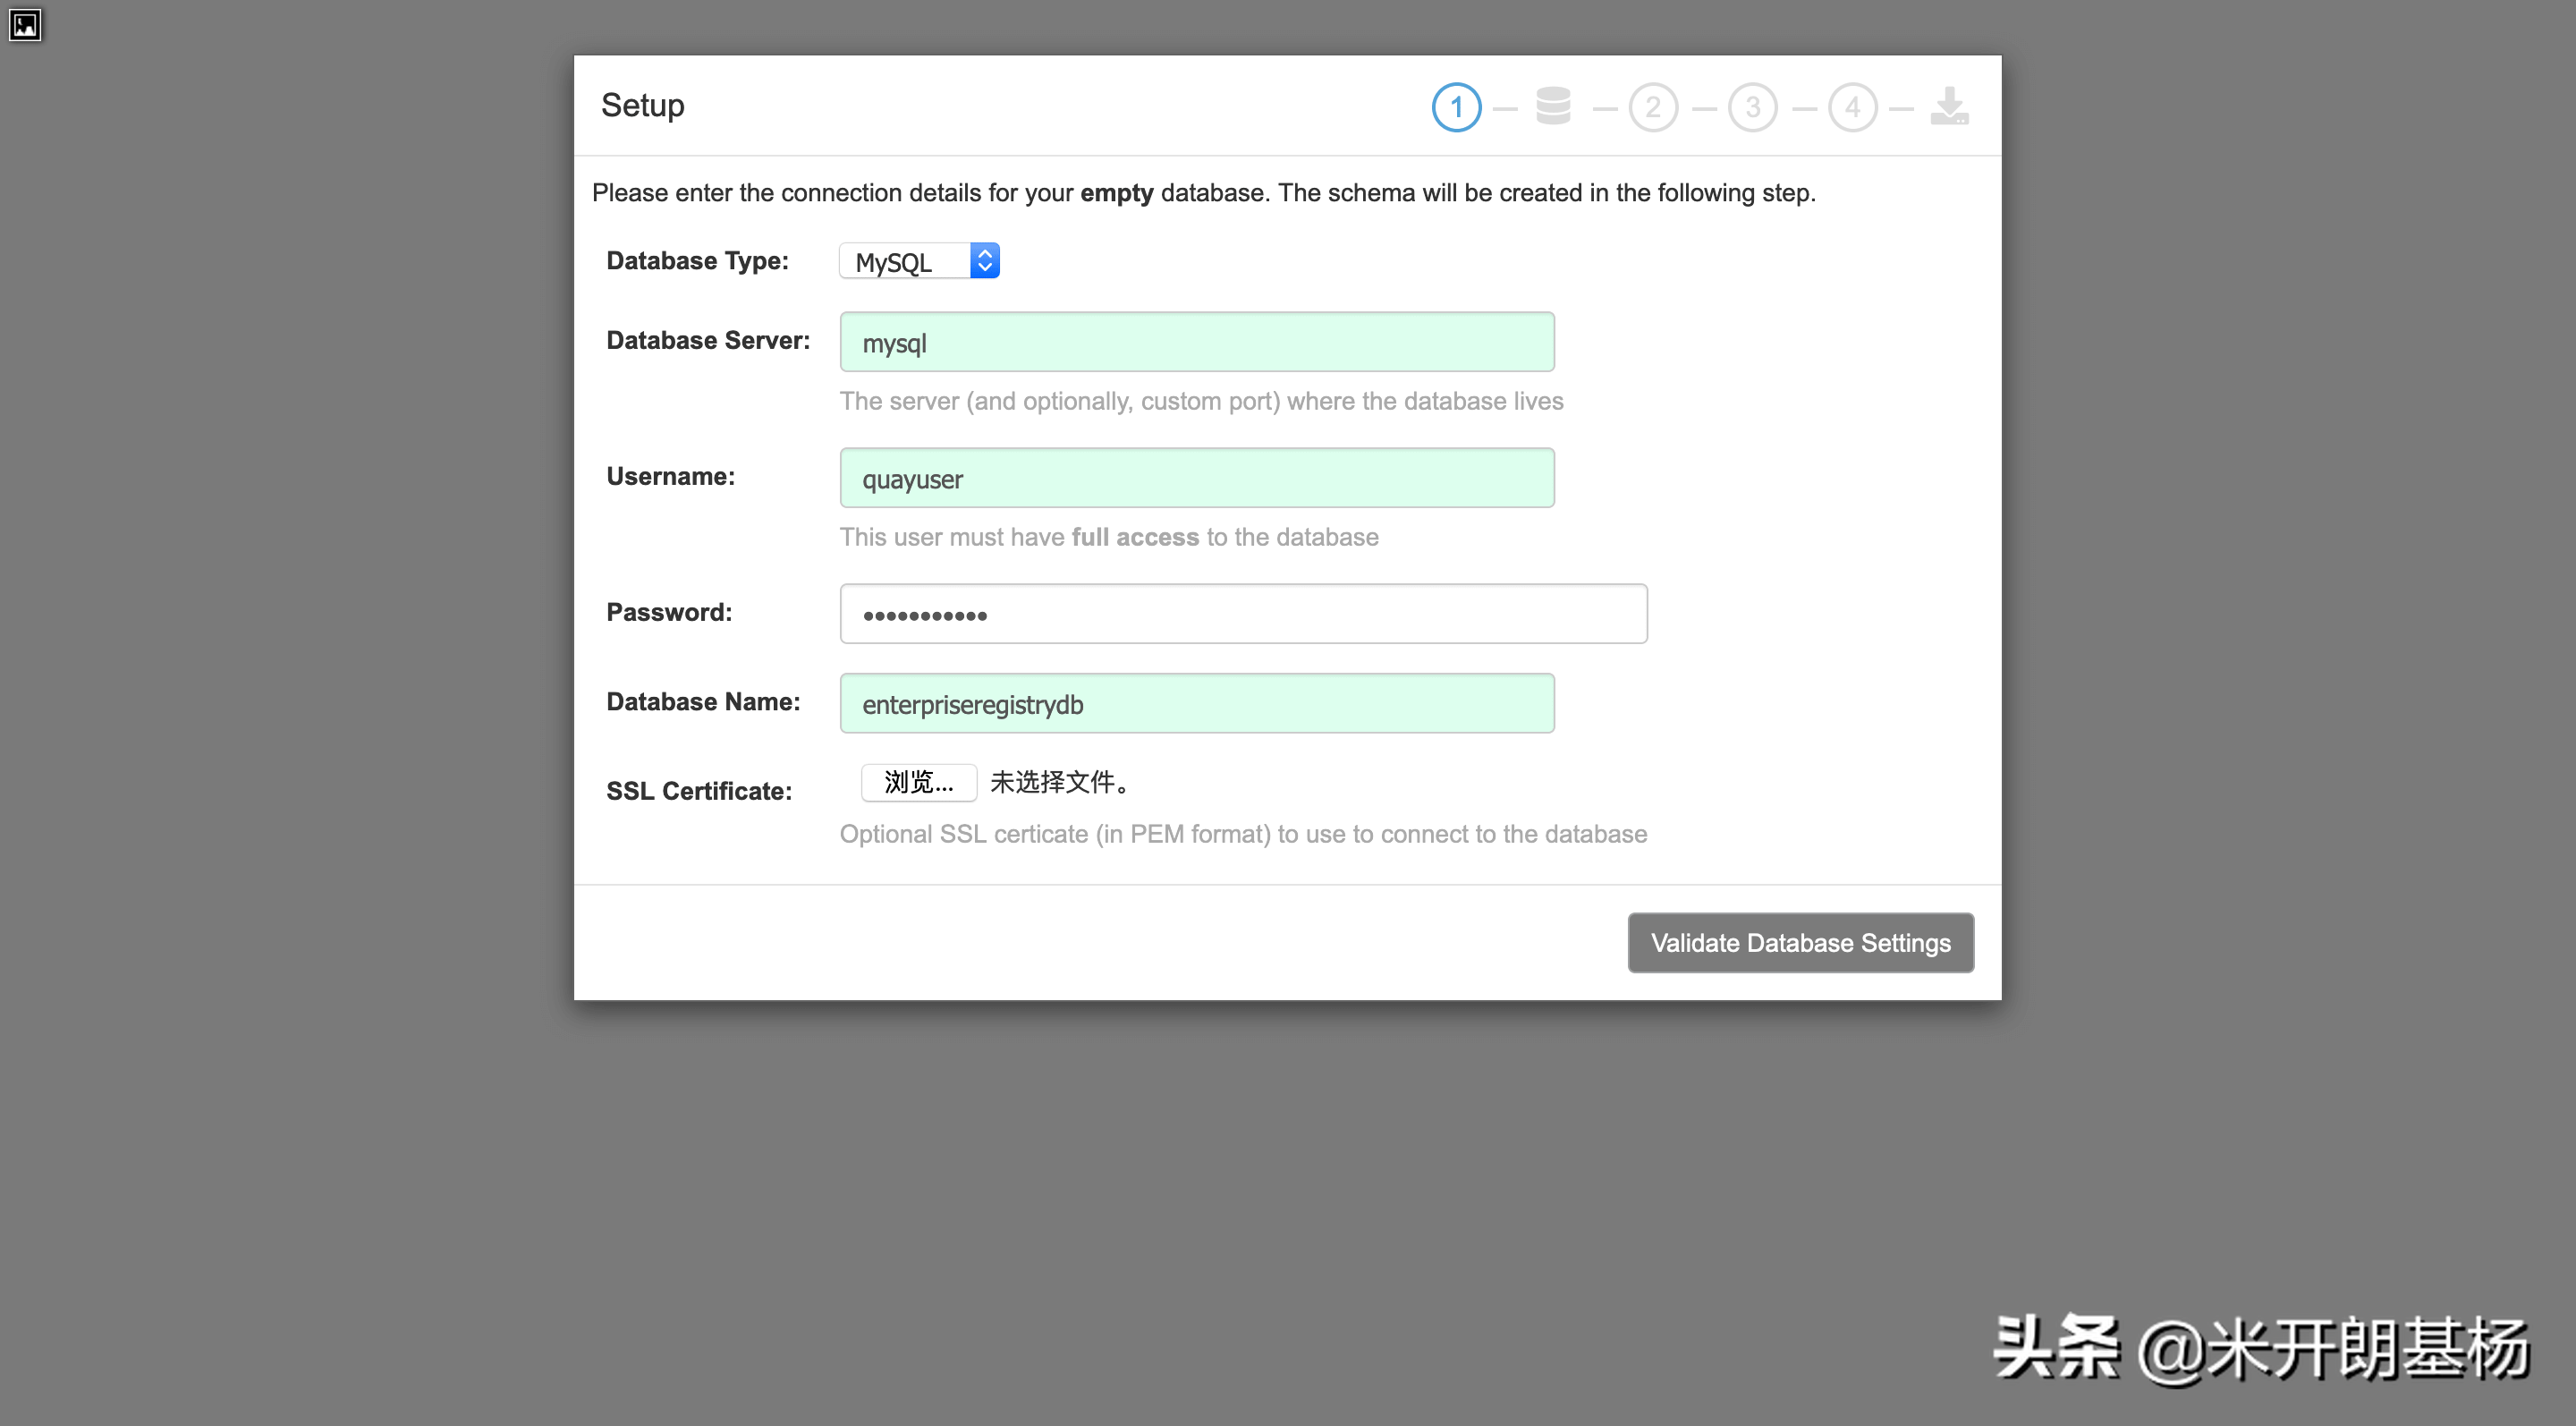Click the step 2 circle indicator

[1653, 107]
